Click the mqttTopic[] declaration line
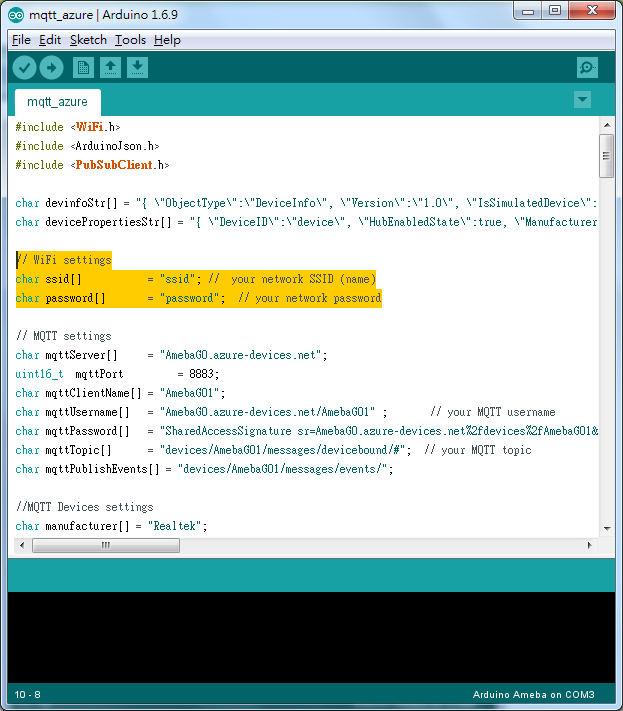The height and width of the screenshot is (711, 623). [273, 450]
